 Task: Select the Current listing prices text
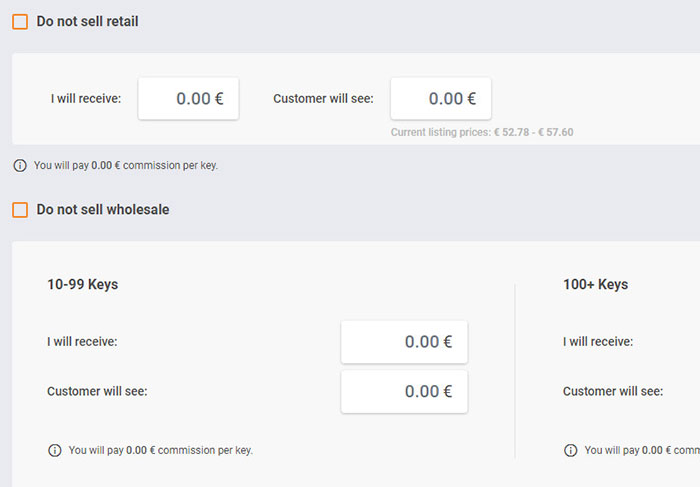coord(482,132)
